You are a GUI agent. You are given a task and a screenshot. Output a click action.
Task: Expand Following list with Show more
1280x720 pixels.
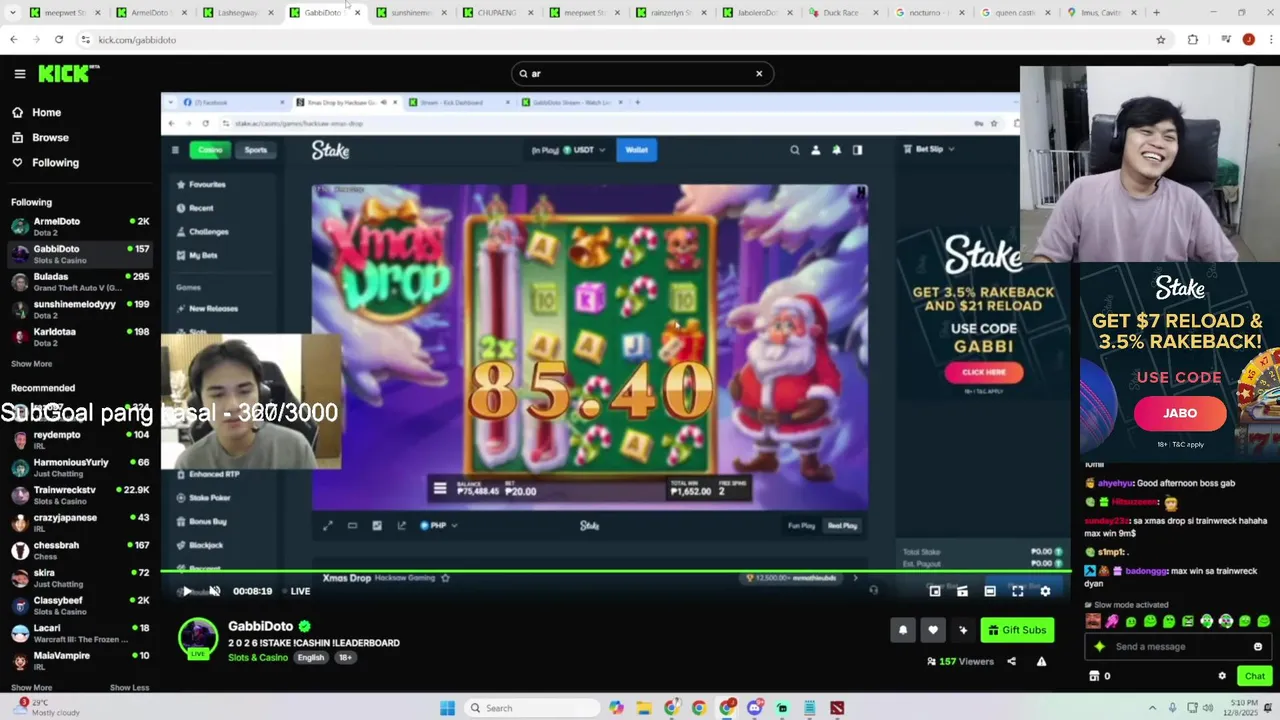click(x=31, y=364)
